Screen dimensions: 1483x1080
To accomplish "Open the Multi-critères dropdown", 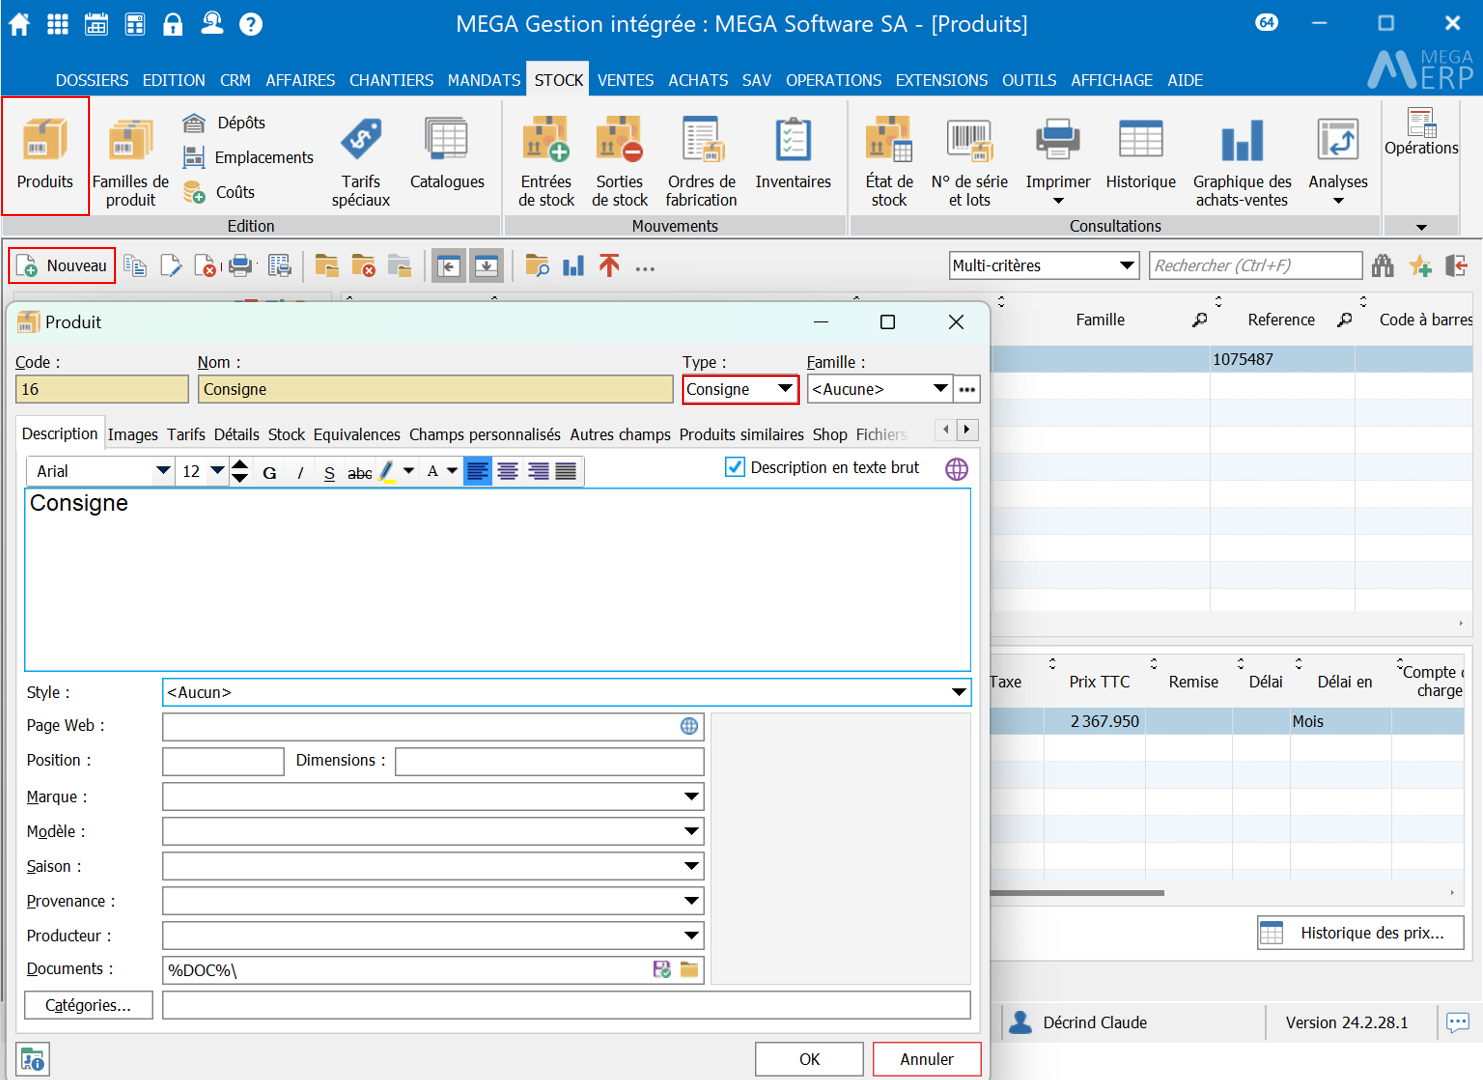I will coord(1127,265).
